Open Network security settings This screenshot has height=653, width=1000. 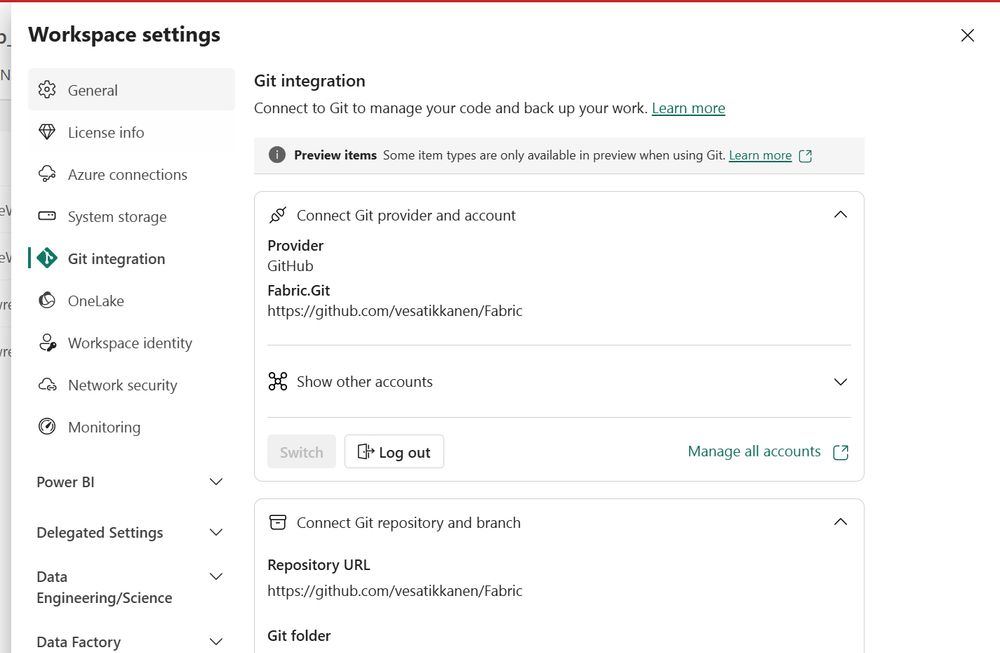pyautogui.click(x=131, y=385)
